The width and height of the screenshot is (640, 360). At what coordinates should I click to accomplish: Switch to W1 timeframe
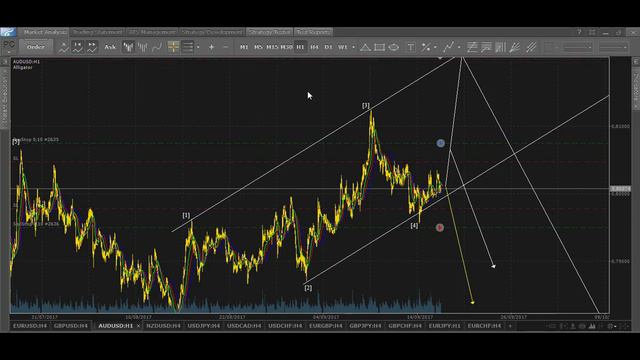coord(342,47)
